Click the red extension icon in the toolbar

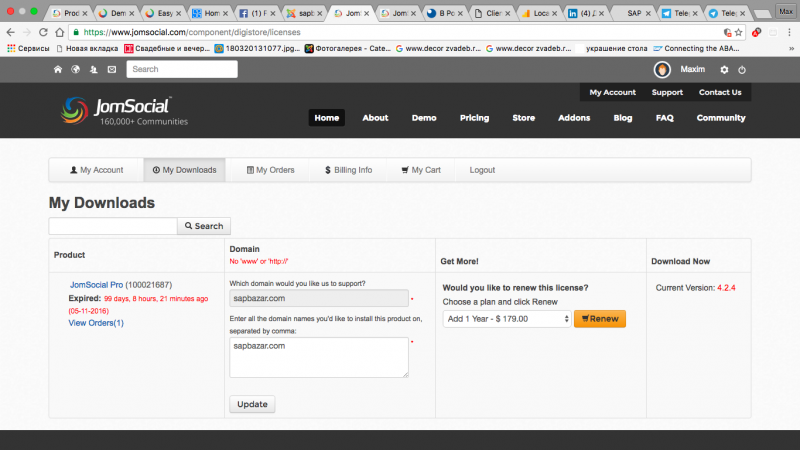756,32
